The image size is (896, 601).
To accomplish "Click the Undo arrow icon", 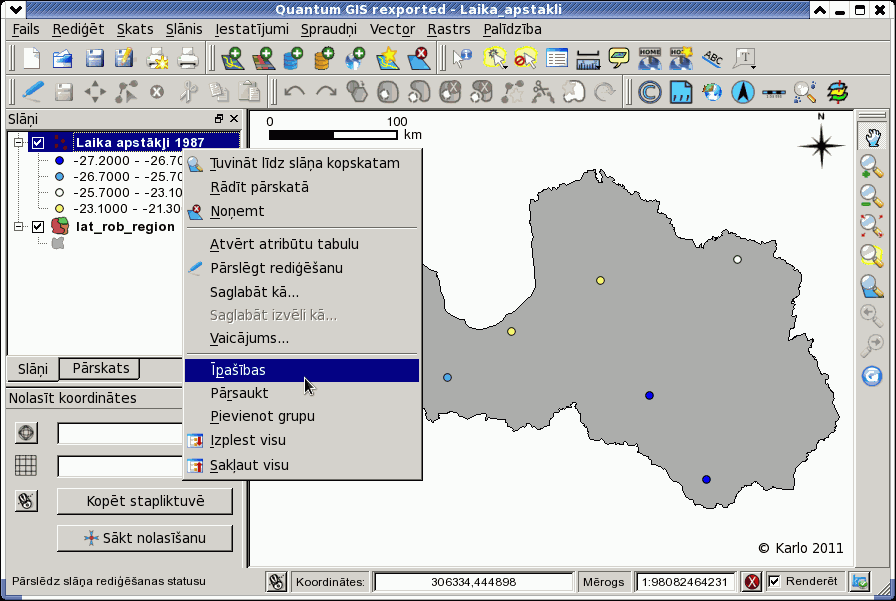I will click(x=294, y=91).
